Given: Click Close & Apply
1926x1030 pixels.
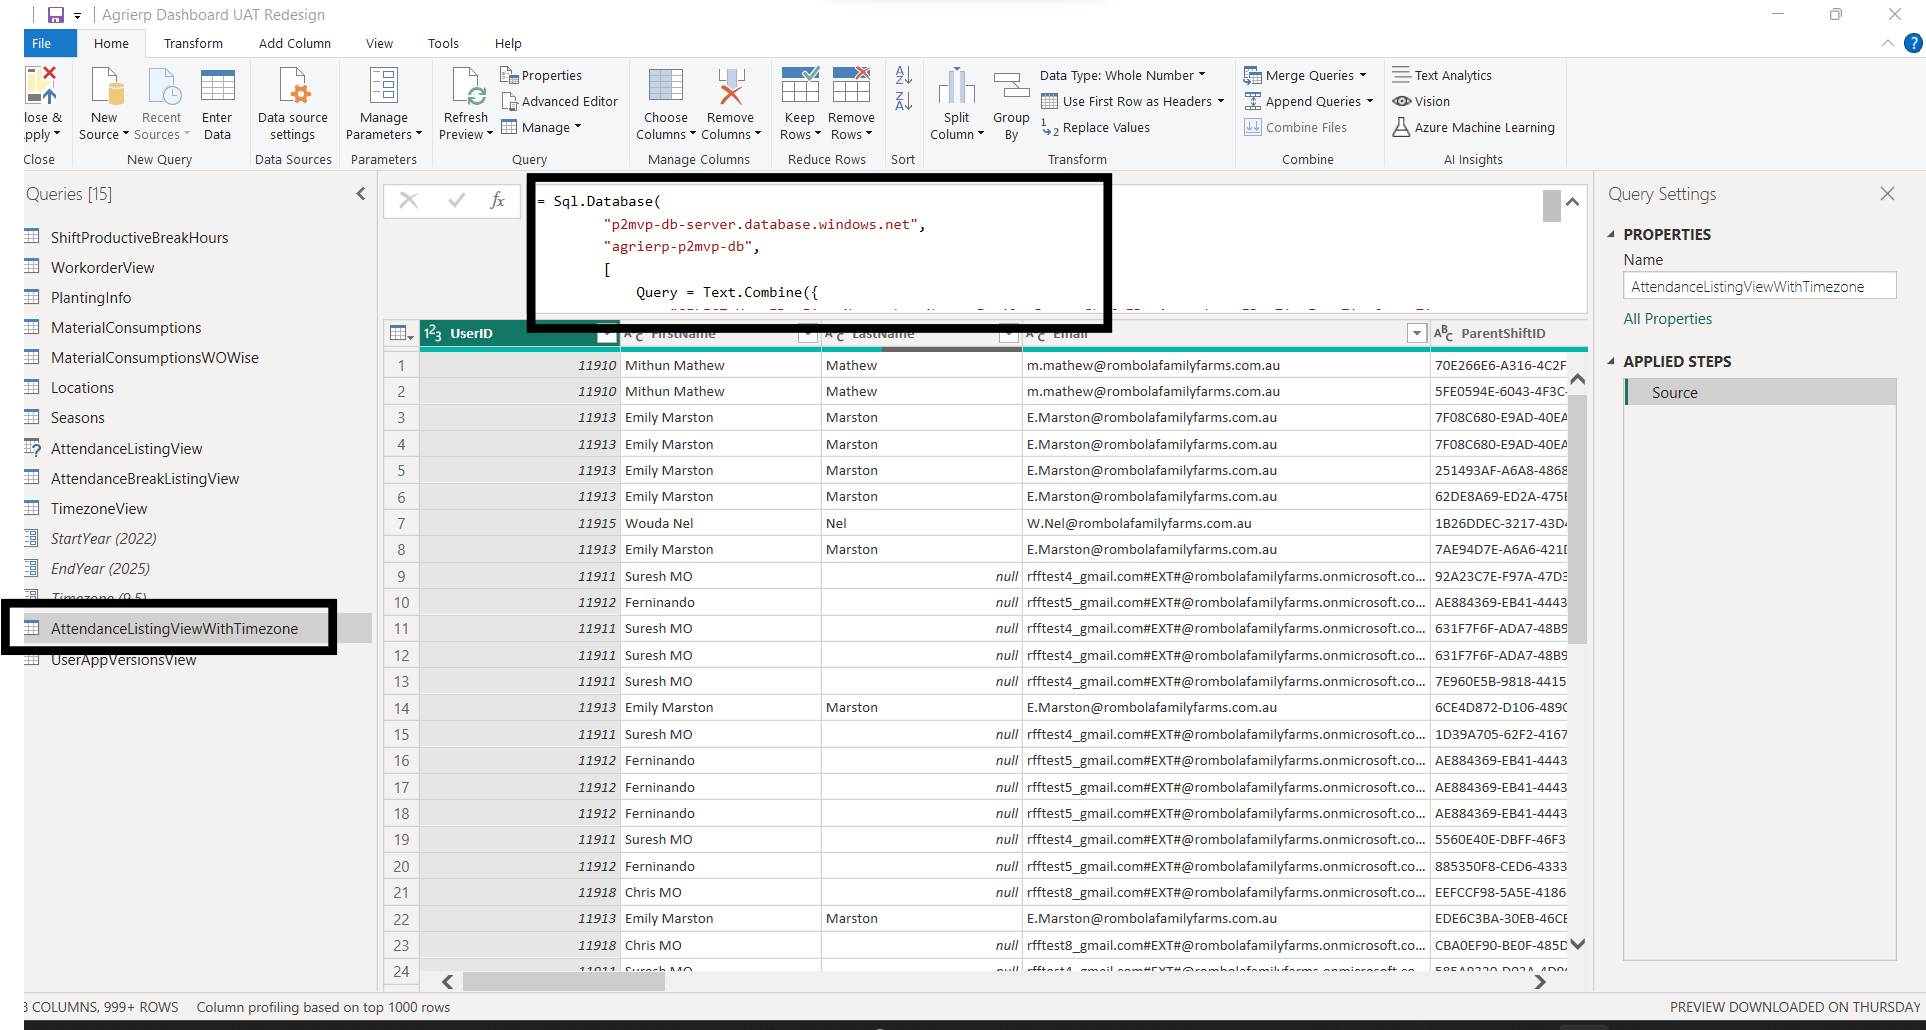Looking at the screenshot, I should pos(42,100).
